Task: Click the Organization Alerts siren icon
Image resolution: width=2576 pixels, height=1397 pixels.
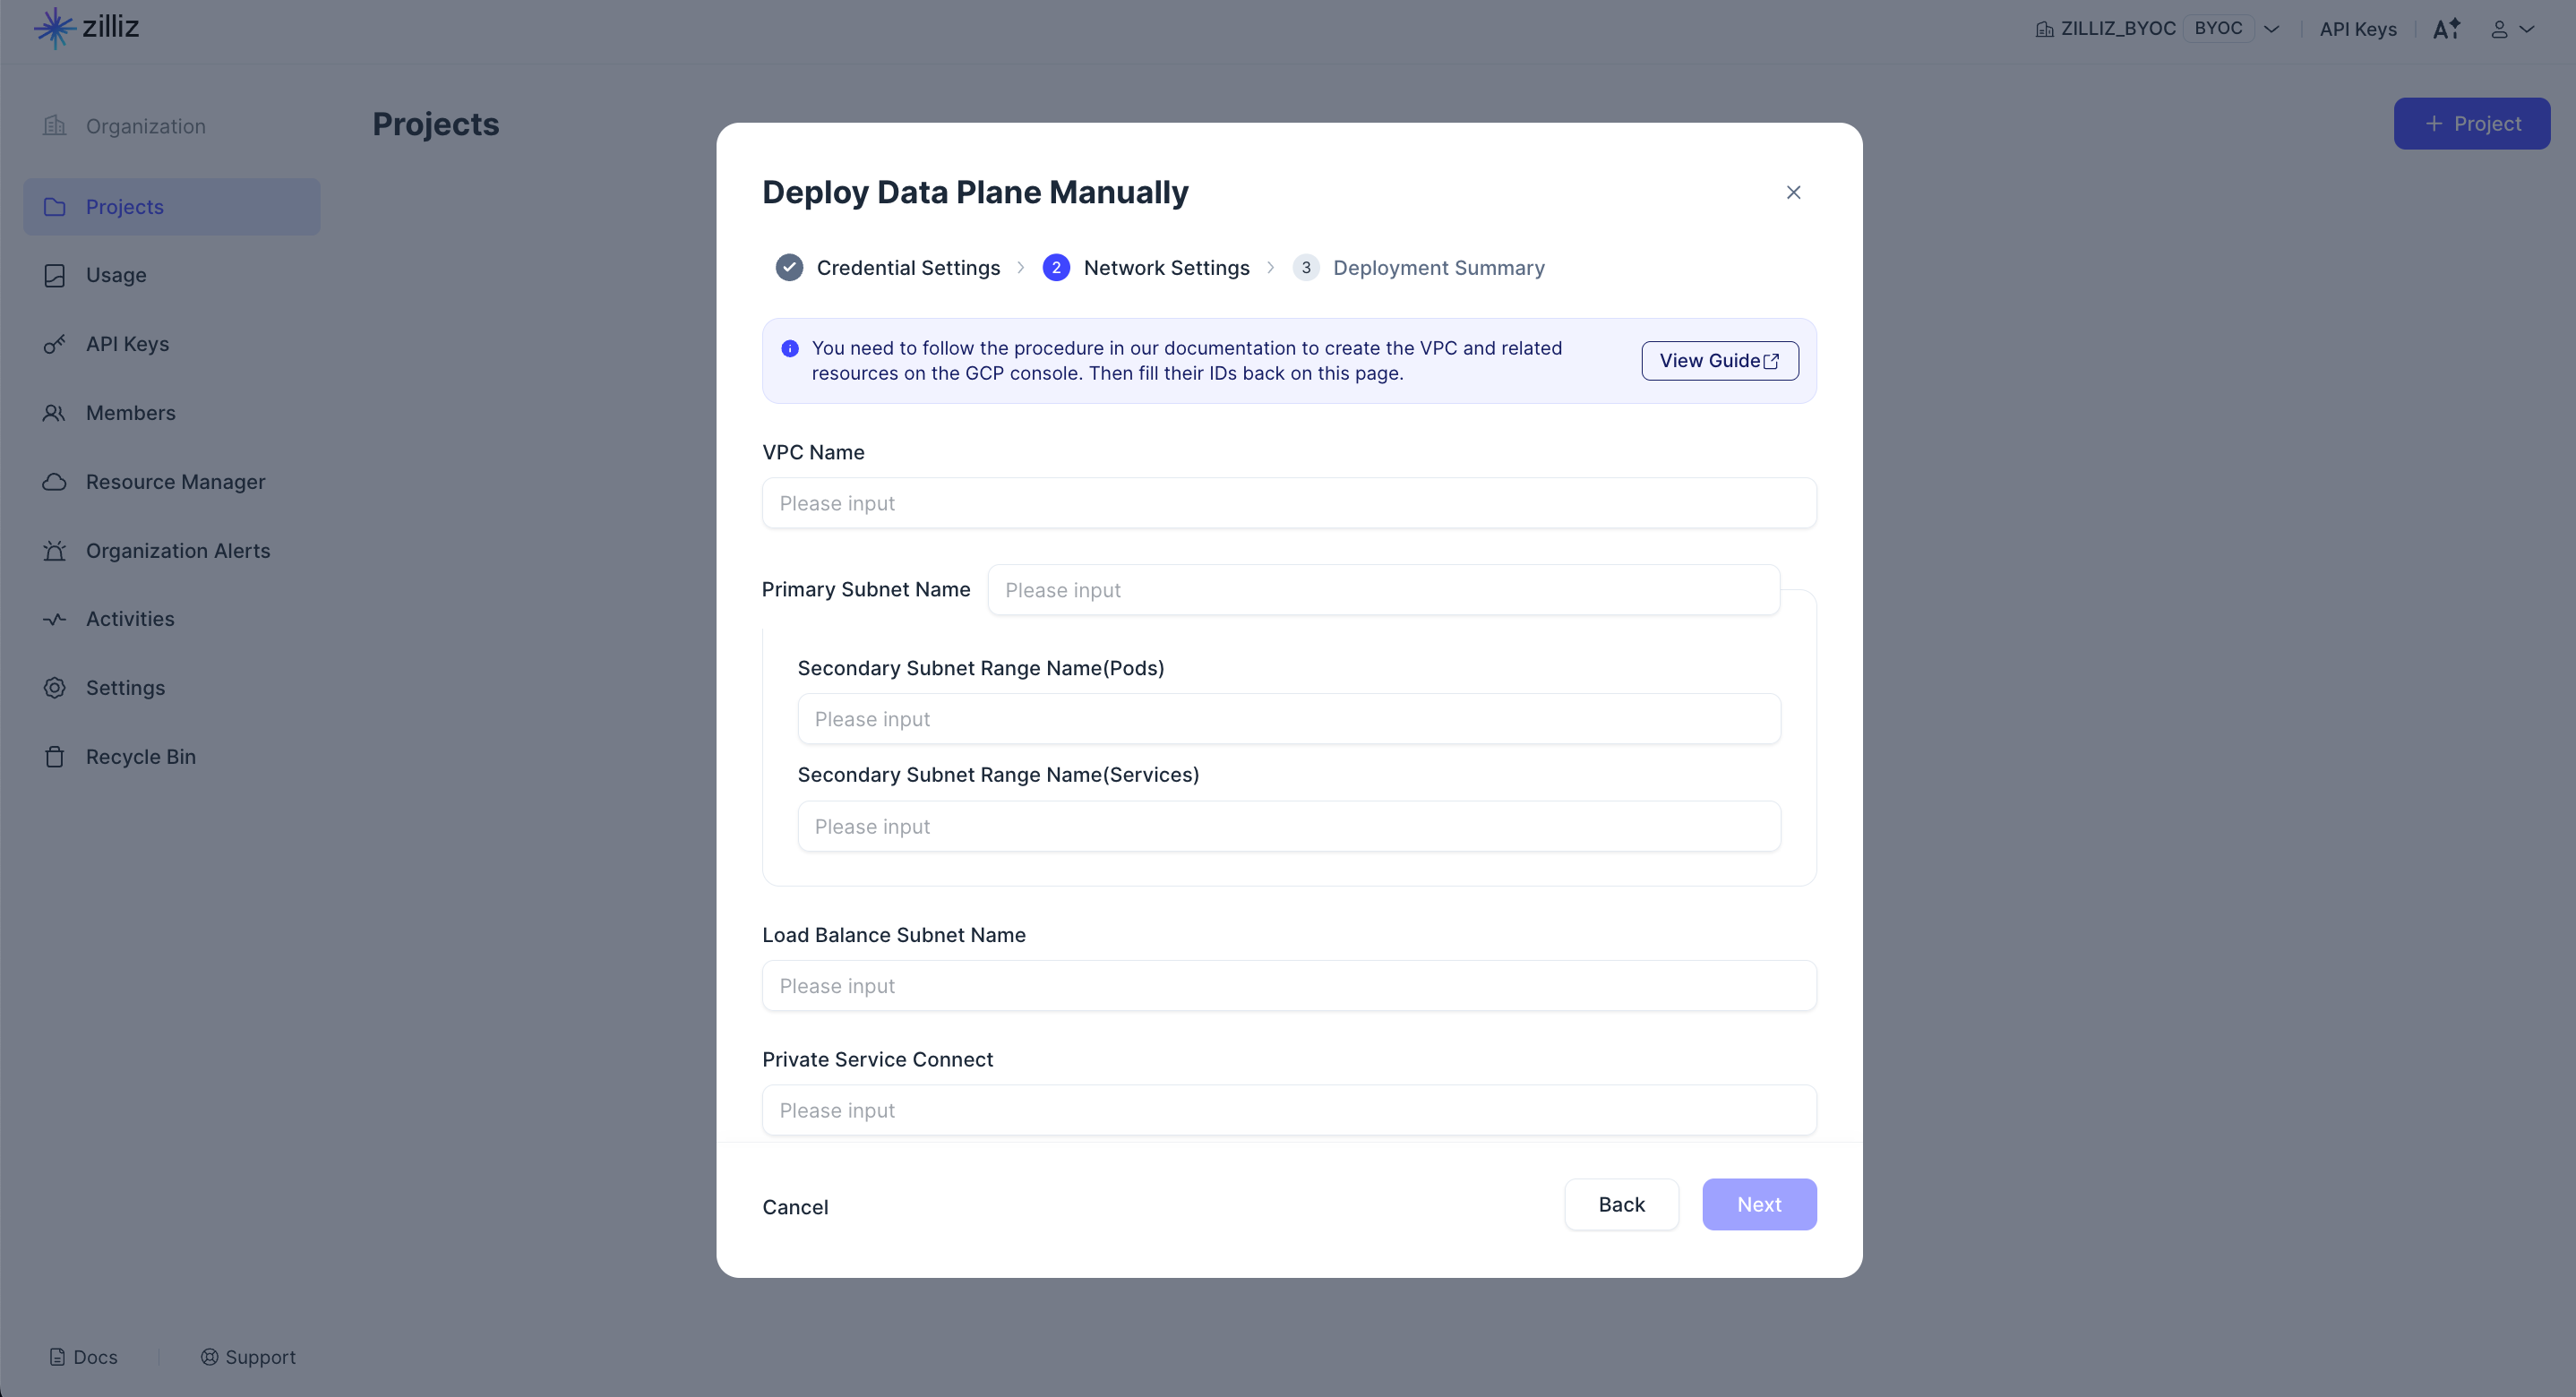Action: pos(55,551)
